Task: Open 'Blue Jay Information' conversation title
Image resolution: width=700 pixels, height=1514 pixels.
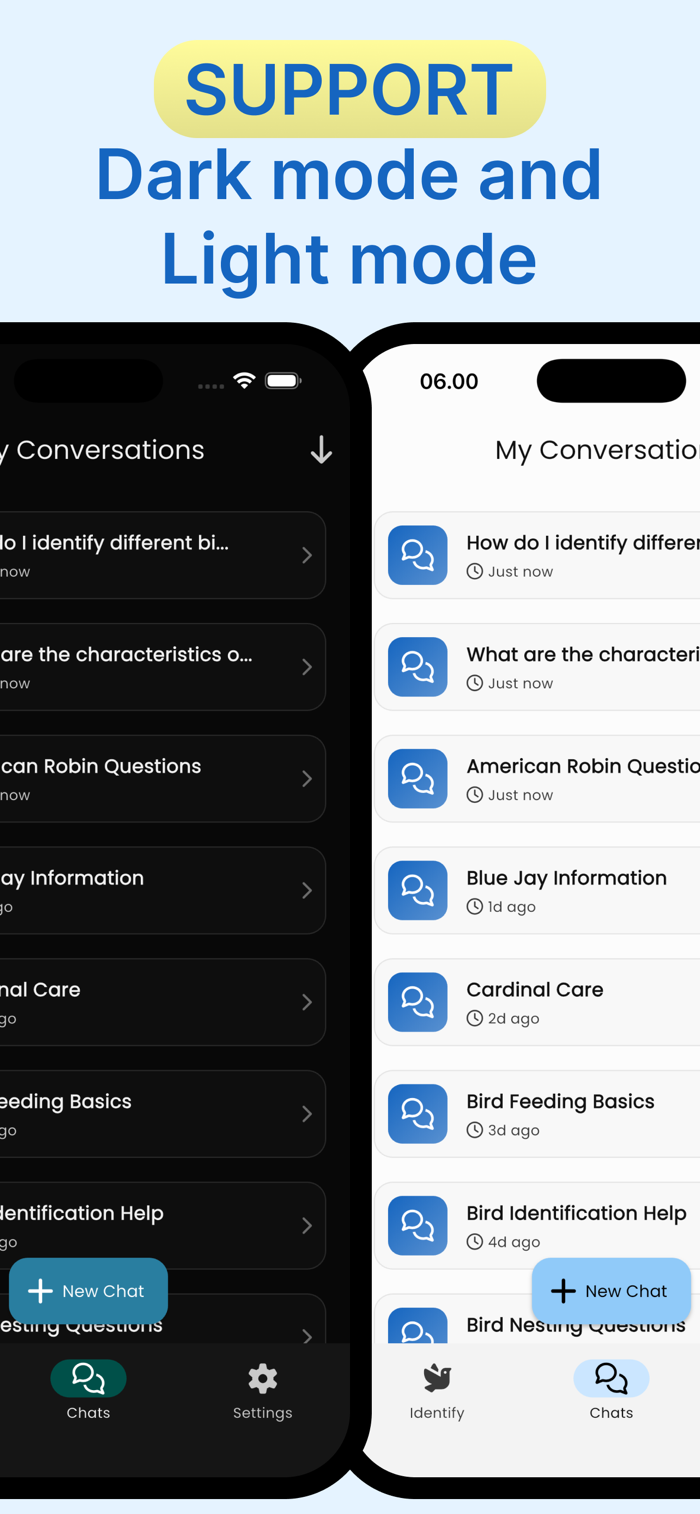Action: pyautogui.click(x=566, y=878)
